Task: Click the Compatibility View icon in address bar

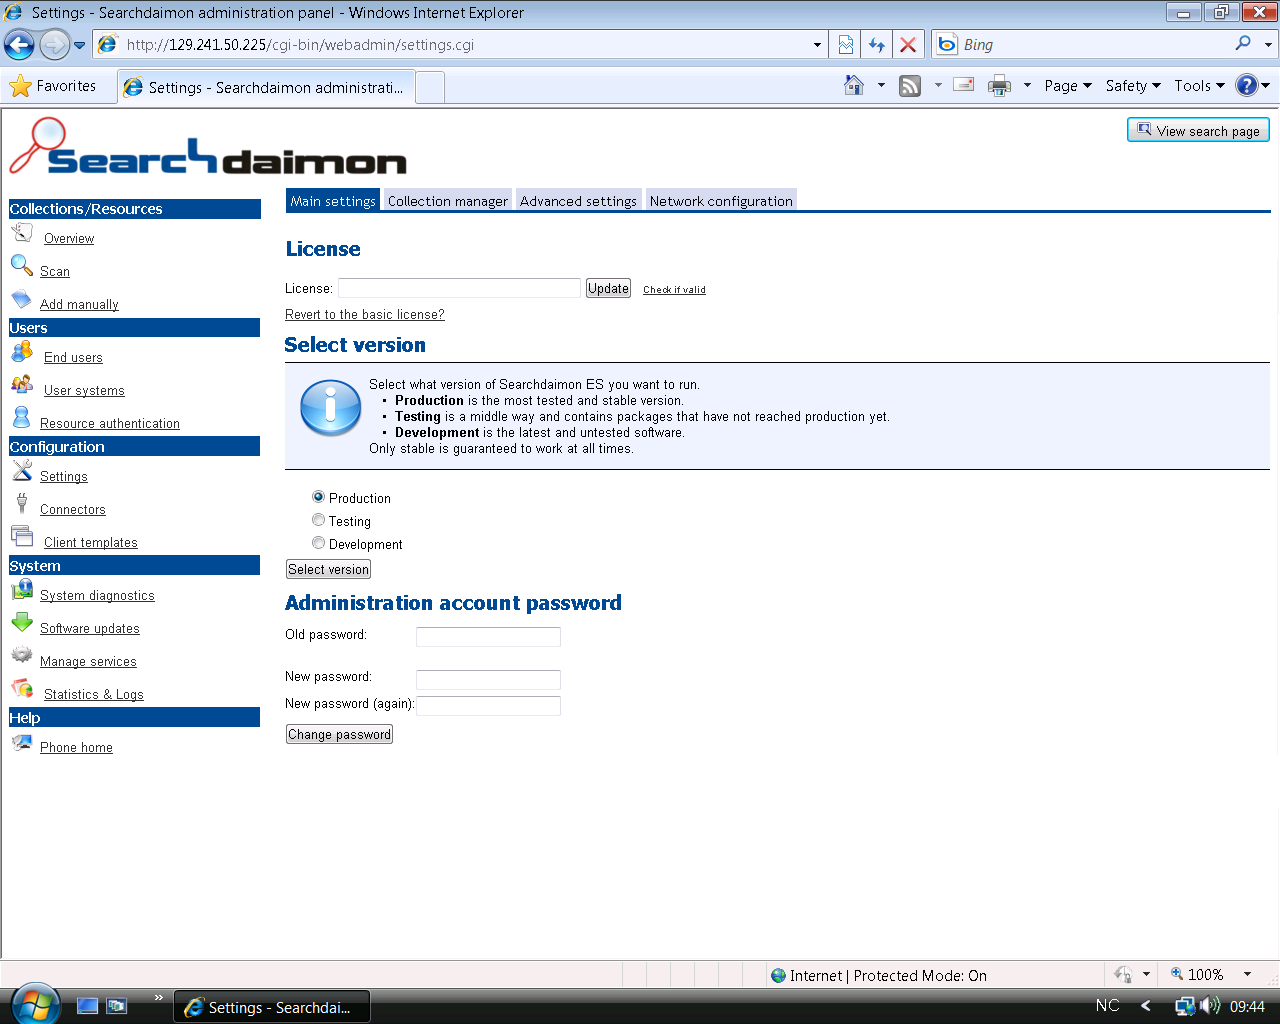Action: point(846,45)
